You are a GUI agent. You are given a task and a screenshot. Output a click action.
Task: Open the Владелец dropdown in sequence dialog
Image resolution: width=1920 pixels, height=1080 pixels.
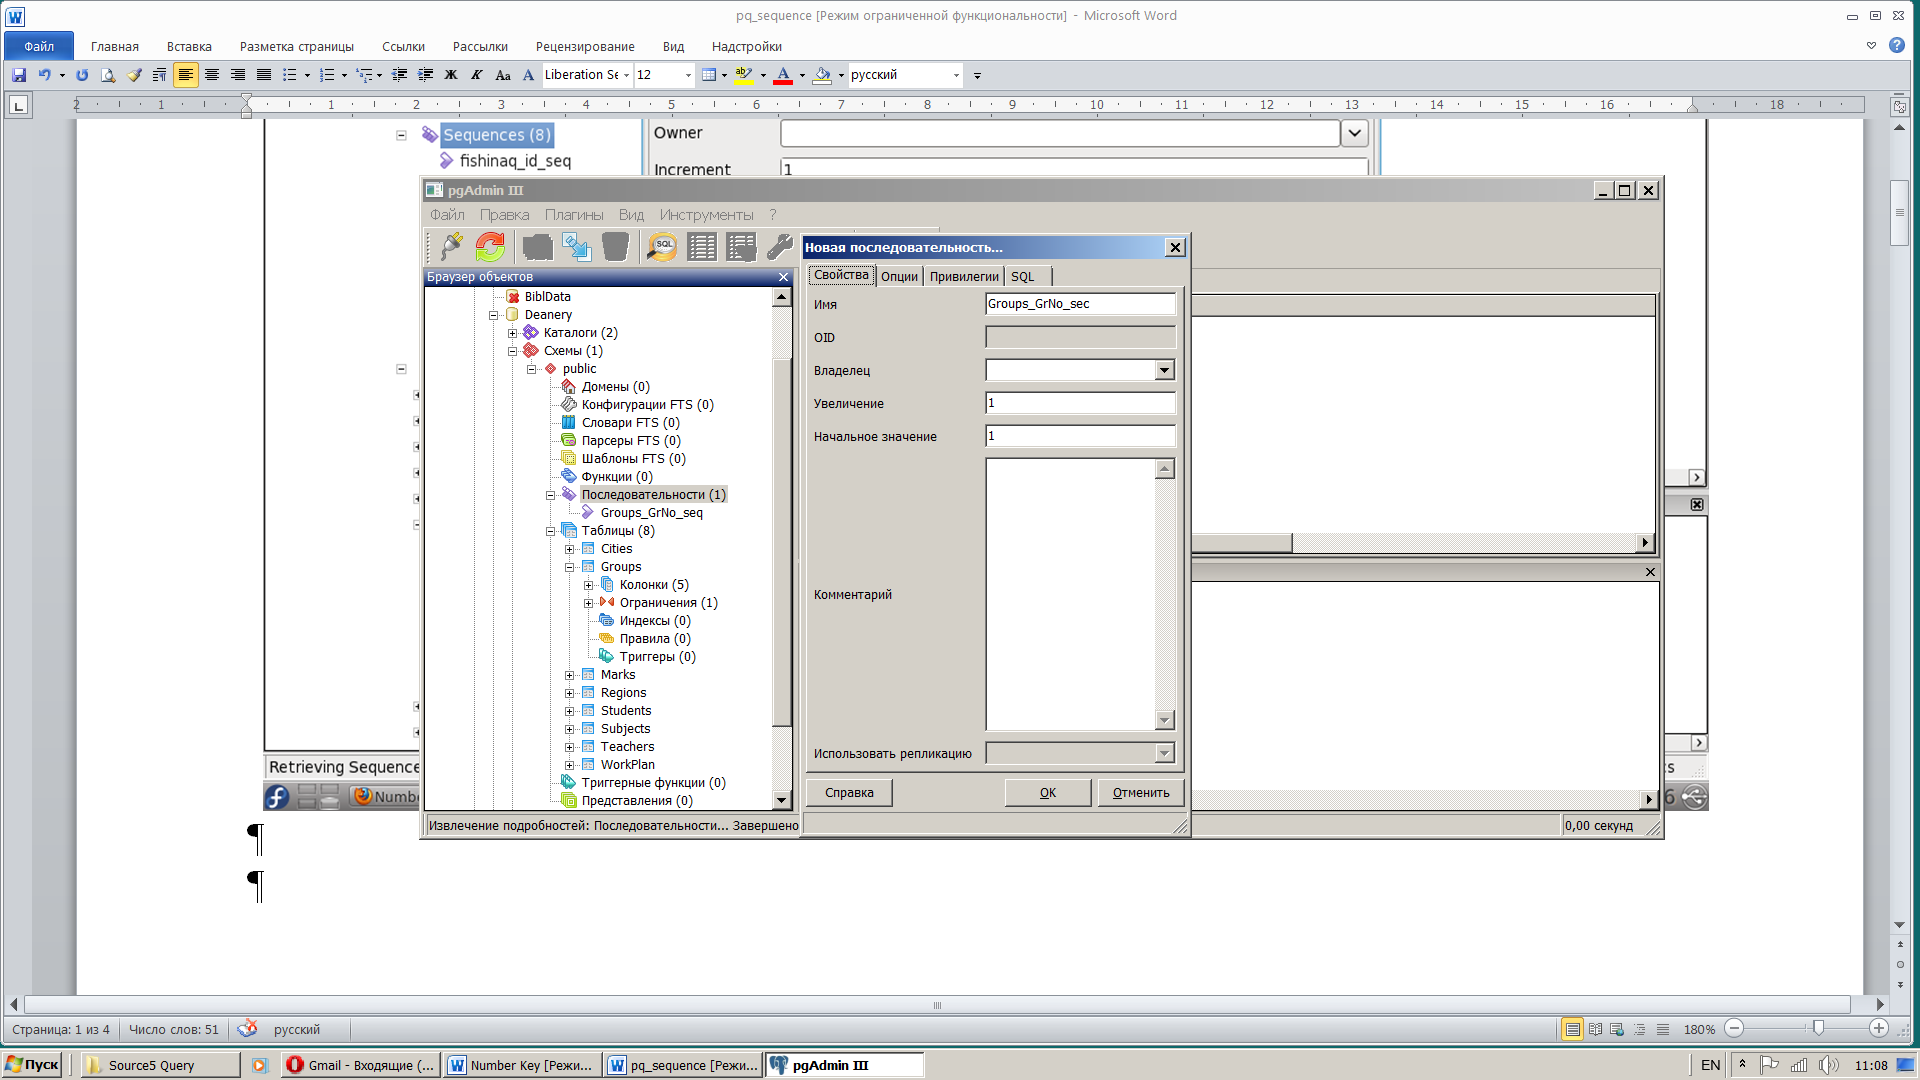(1163, 369)
